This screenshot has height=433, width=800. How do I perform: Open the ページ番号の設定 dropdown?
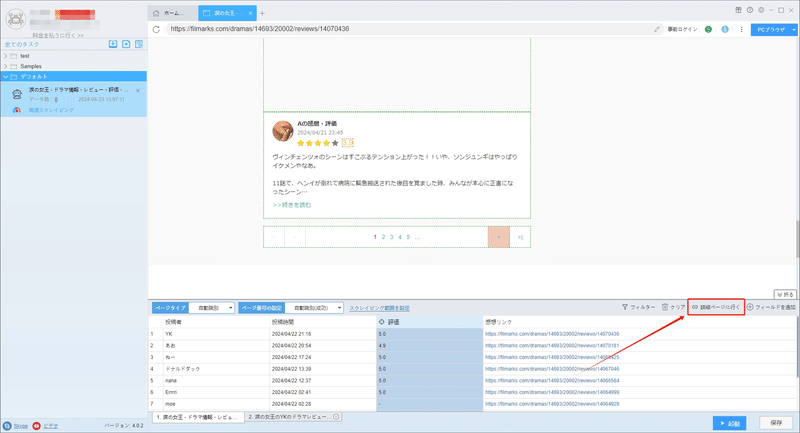pos(314,308)
